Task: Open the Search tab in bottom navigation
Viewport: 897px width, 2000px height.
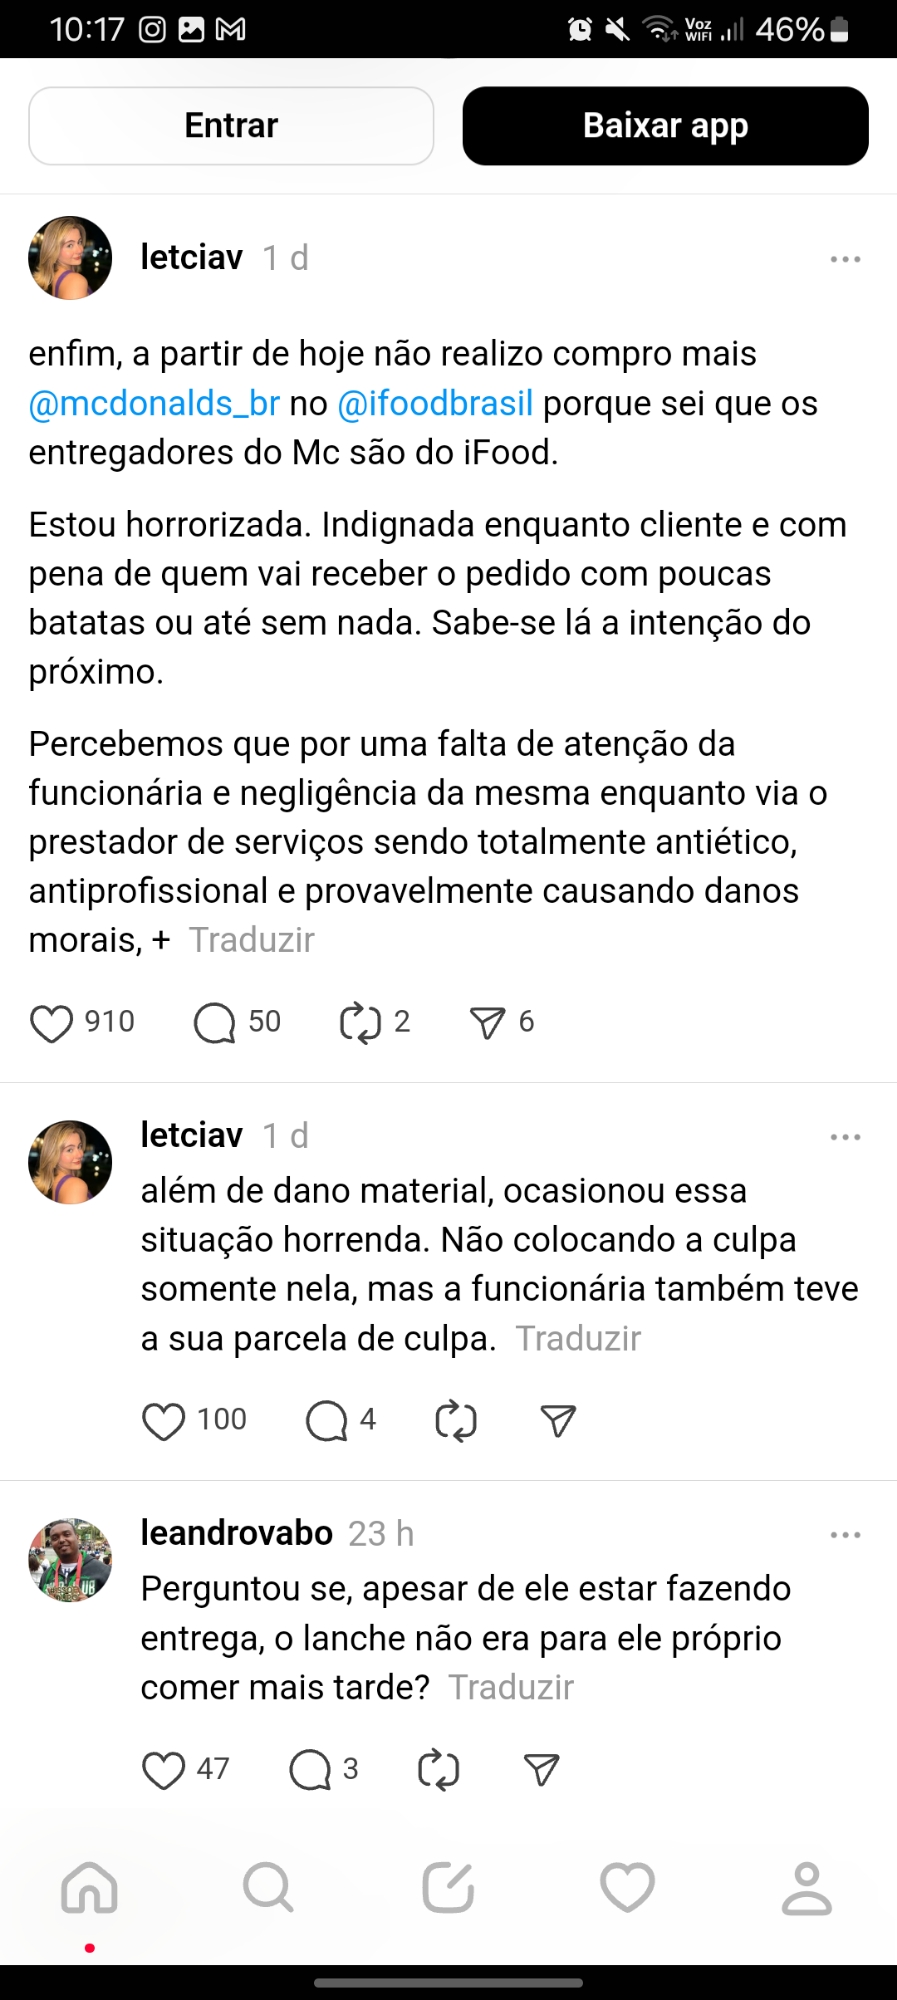Action: click(268, 1888)
